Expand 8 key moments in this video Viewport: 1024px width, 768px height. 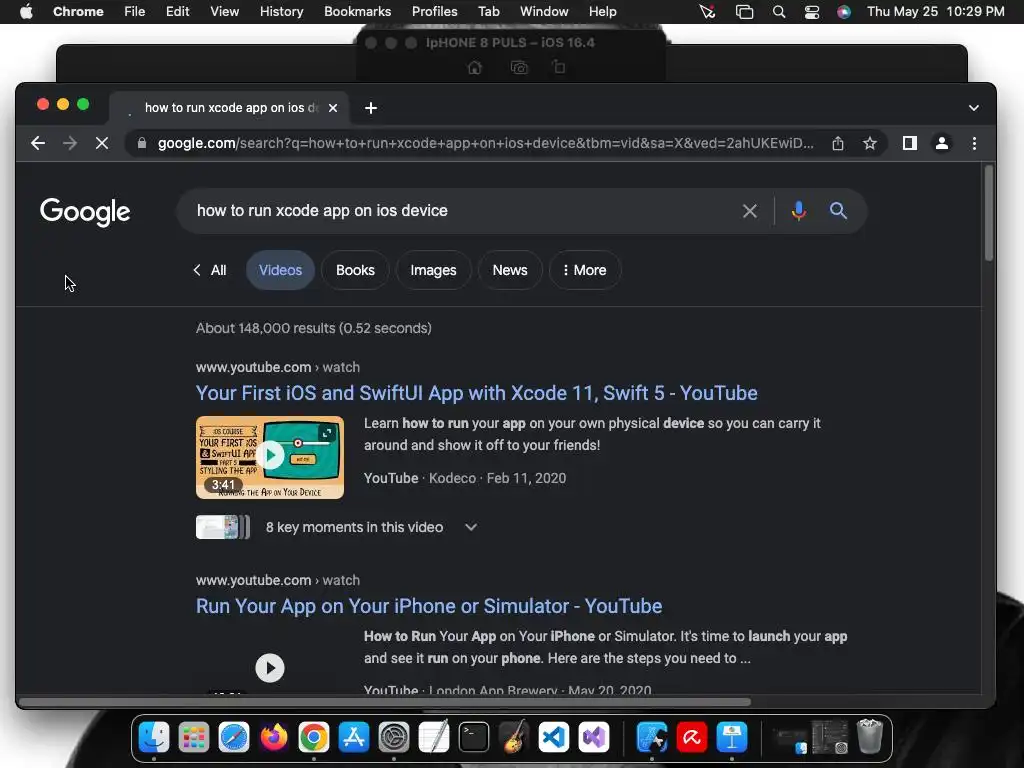click(x=371, y=527)
